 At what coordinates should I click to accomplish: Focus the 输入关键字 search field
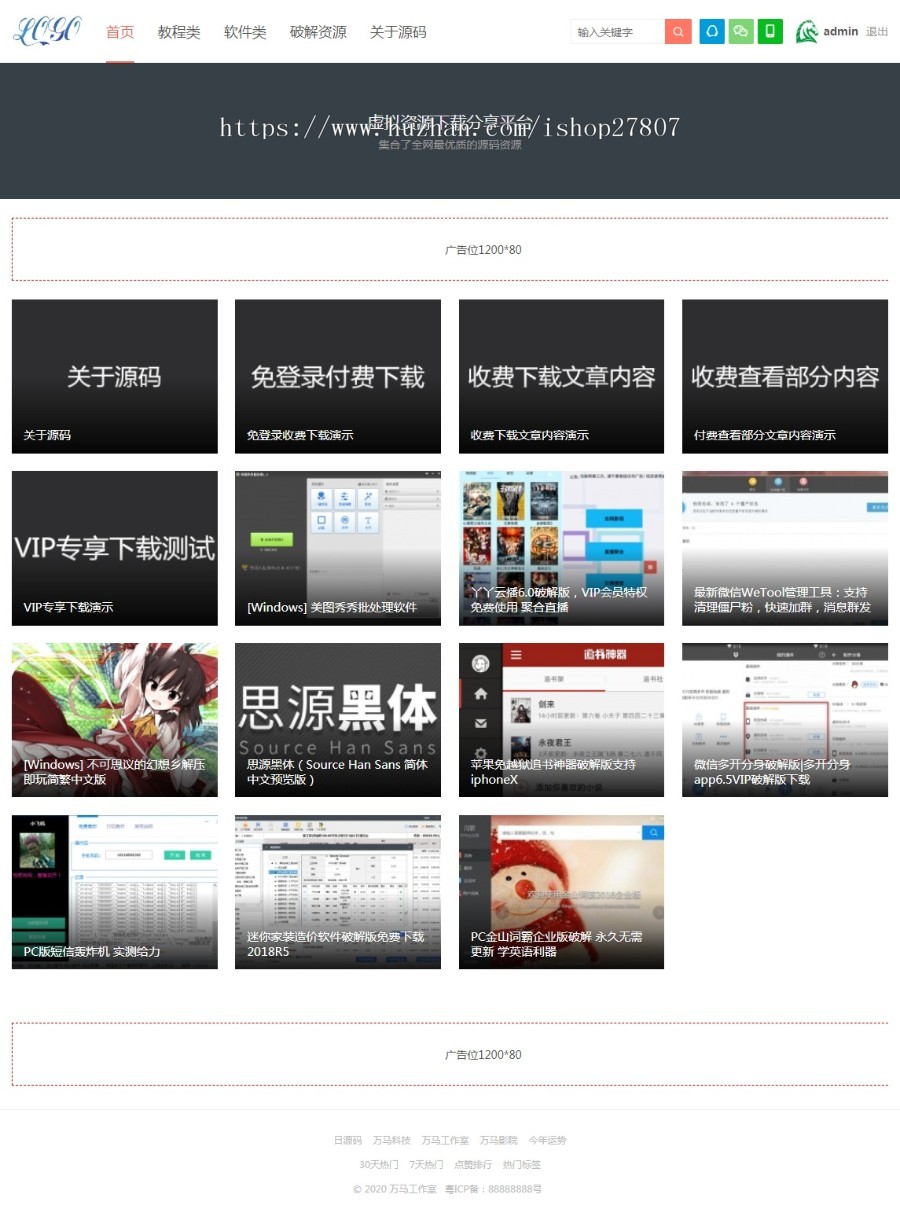tap(617, 32)
